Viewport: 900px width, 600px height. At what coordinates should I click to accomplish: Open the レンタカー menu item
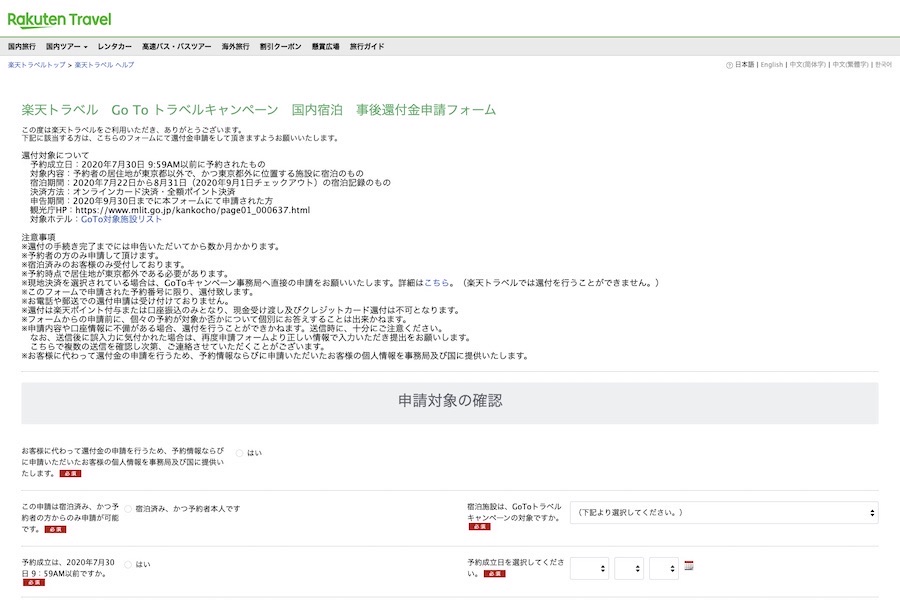[114, 47]
